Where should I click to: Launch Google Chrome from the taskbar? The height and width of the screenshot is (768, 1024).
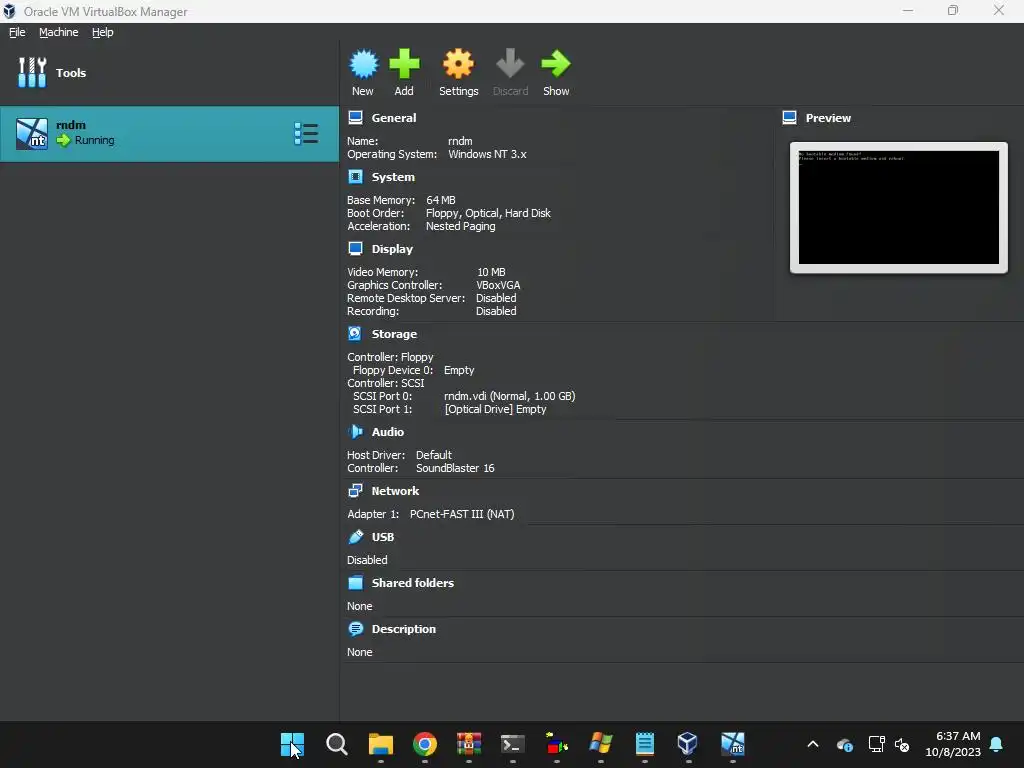pyautogui.click(x=424, y=744)
